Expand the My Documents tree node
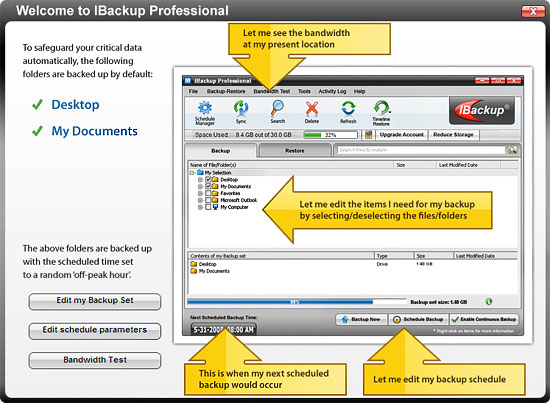The width and height of the screenshot is (550, 403). coord(200,187)
